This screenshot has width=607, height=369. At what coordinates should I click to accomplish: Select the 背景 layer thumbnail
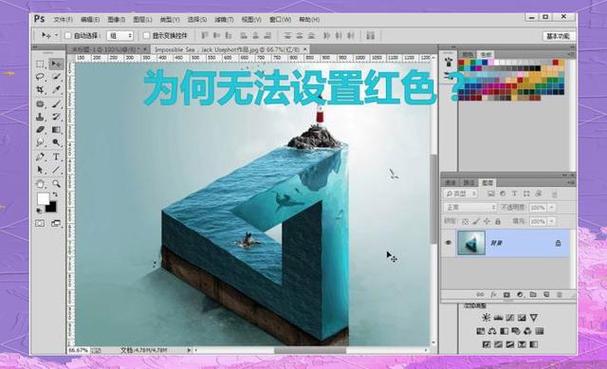tap(471, 243)
